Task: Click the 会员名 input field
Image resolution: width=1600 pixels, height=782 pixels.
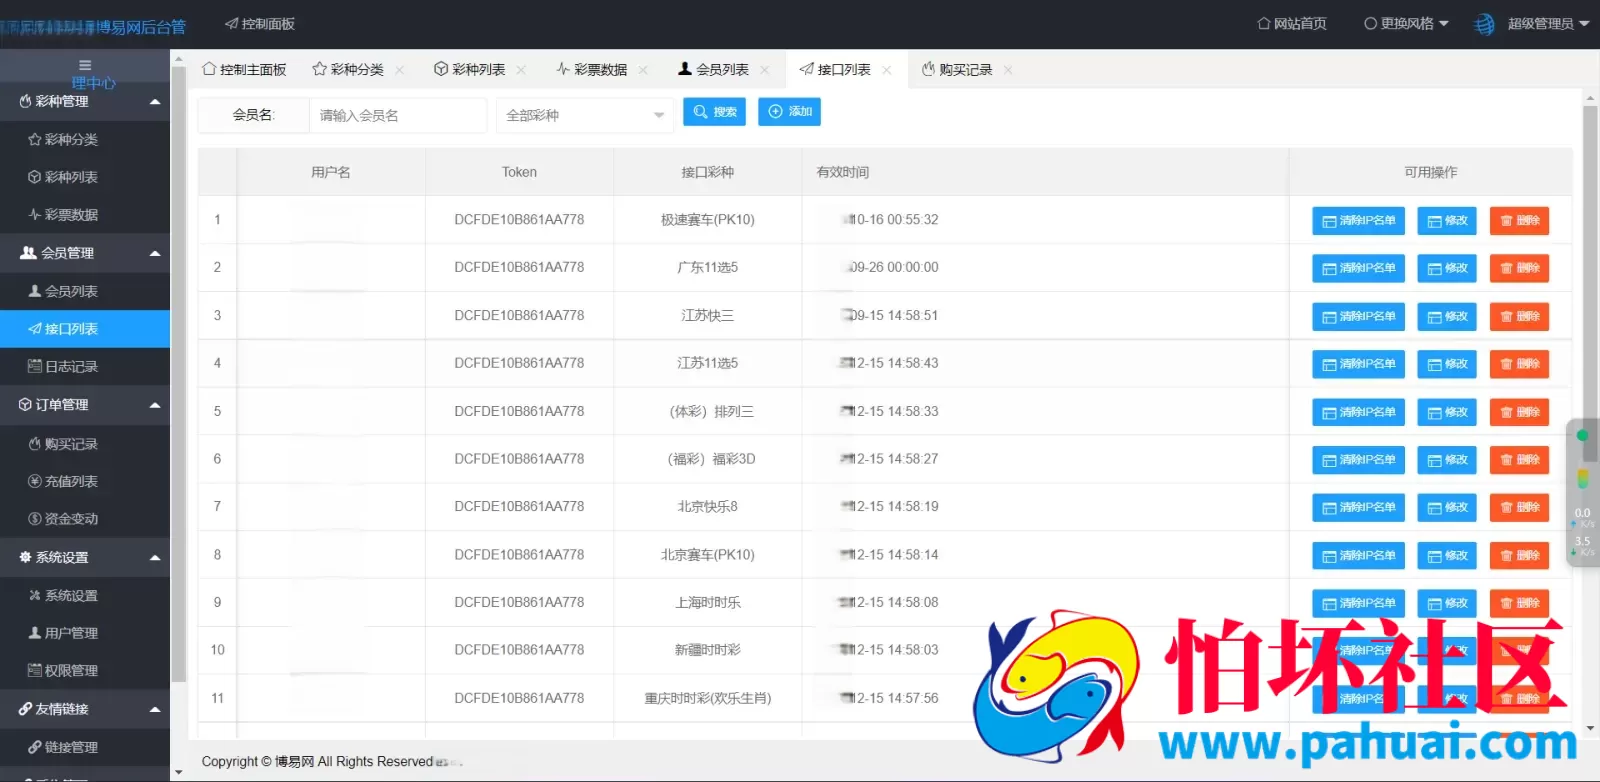Action: (398, 115)
